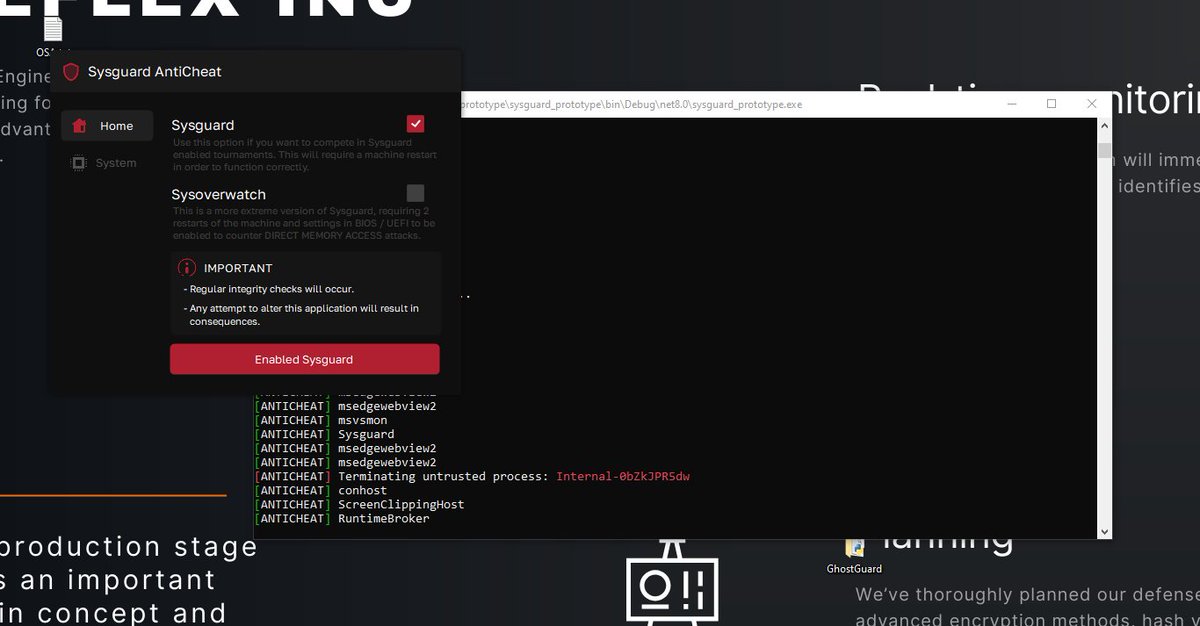This screenshot has width=1200, height=626.
Task: Click the console vertical scrollbar thumb
Action: (x=1104, y=151)
